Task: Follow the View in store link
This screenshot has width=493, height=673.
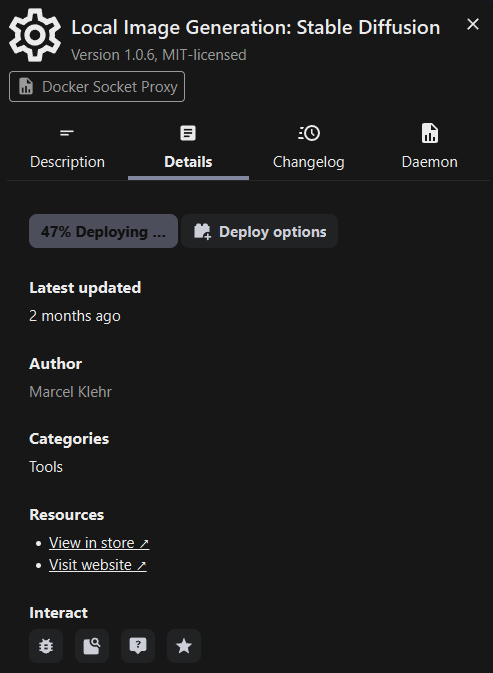Action: pyautogui.click(x=99, y=543)
